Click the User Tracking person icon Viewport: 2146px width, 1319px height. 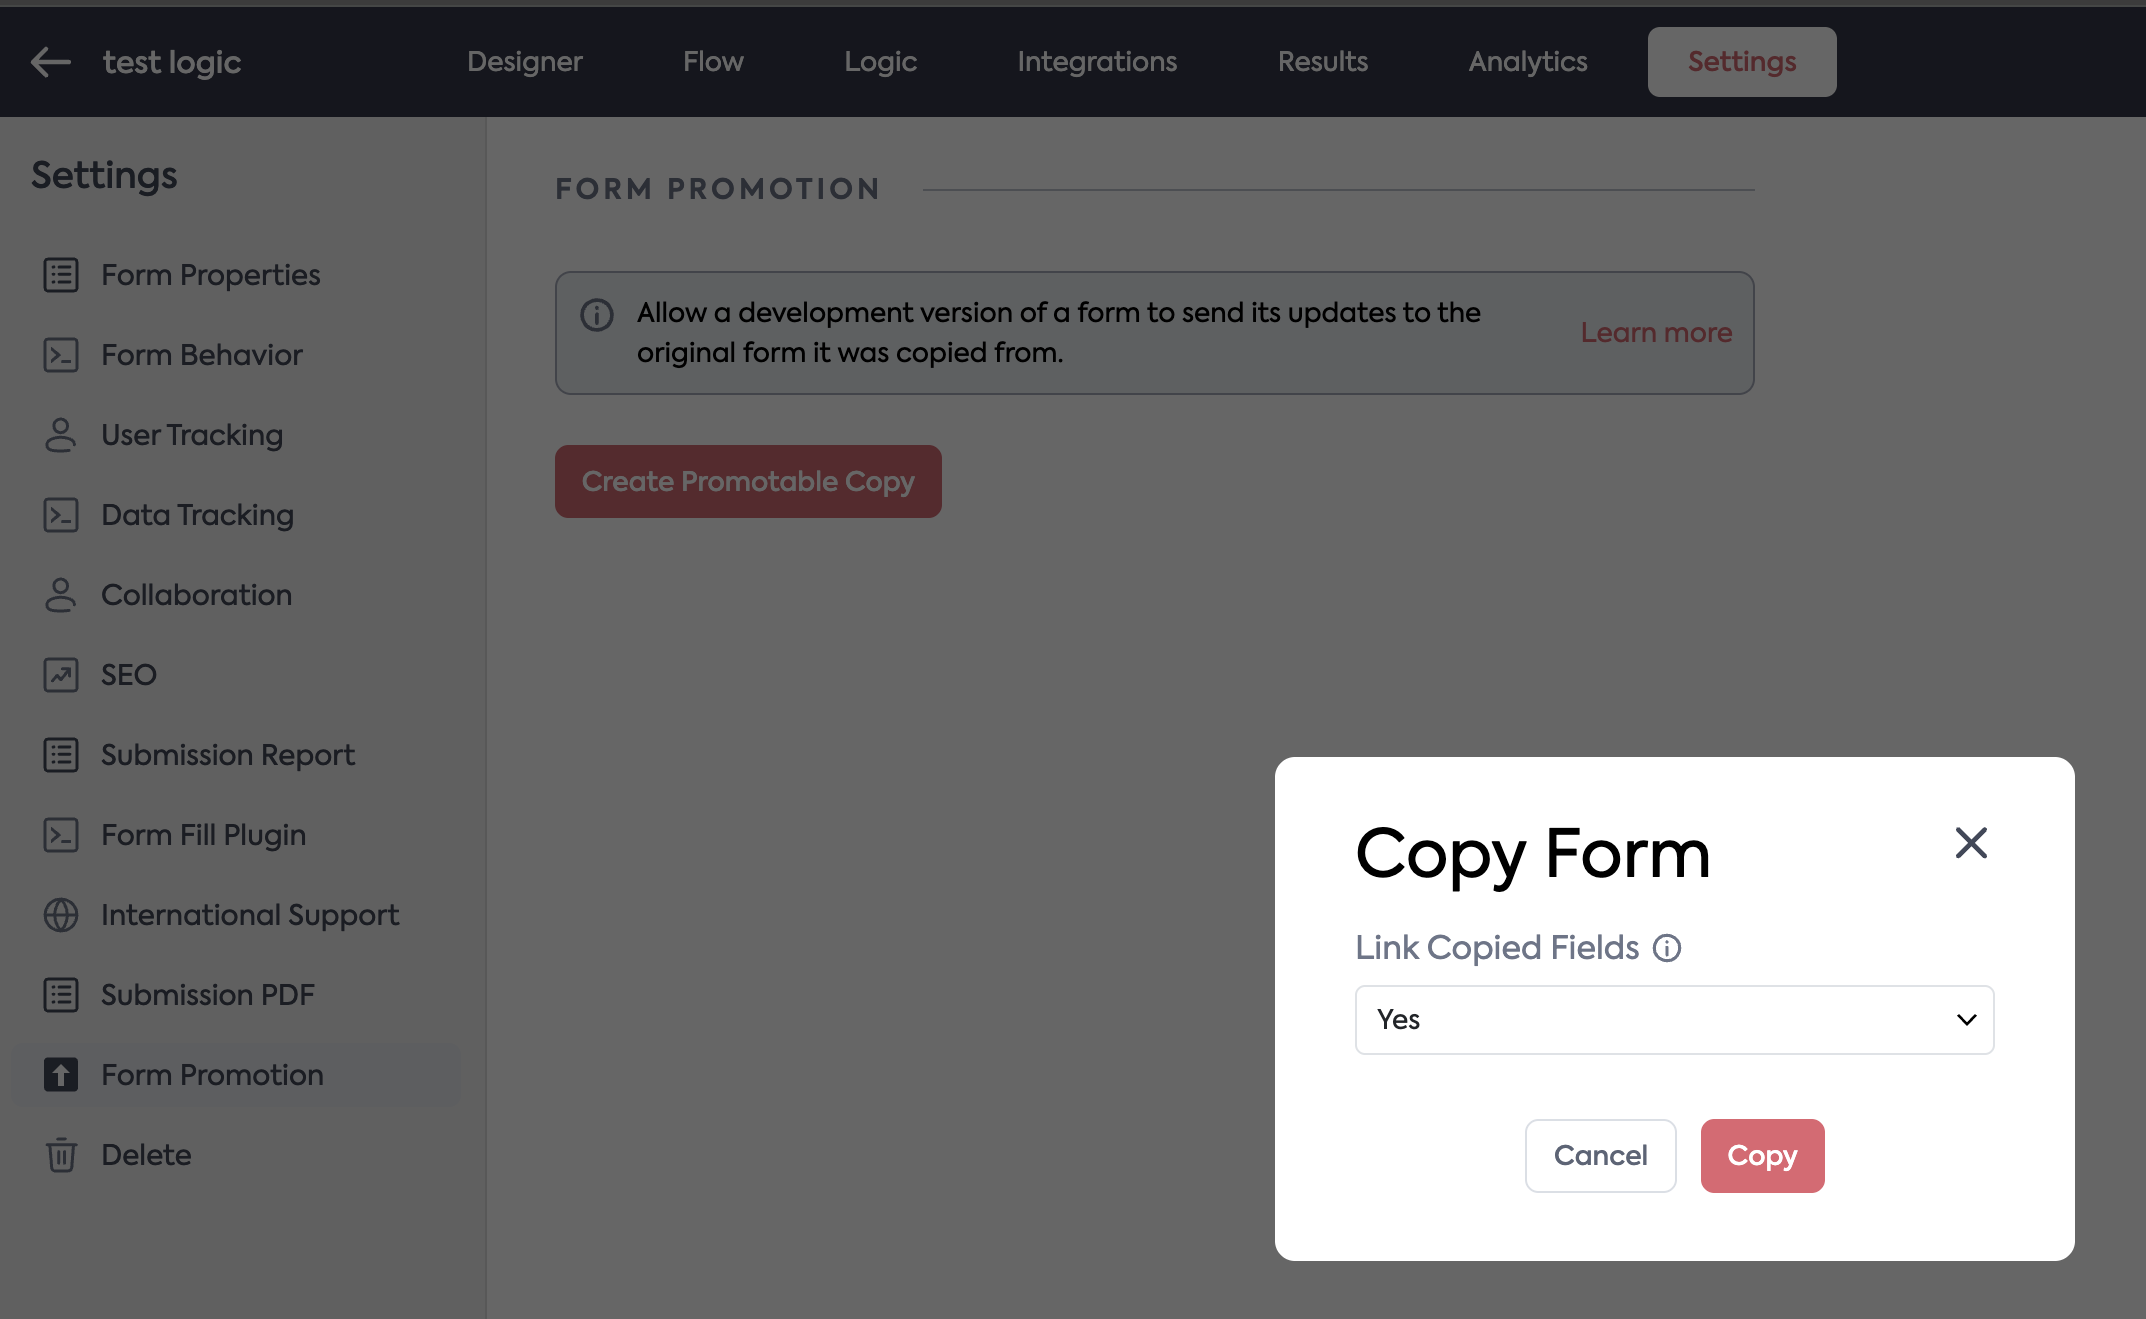[60, 435]
